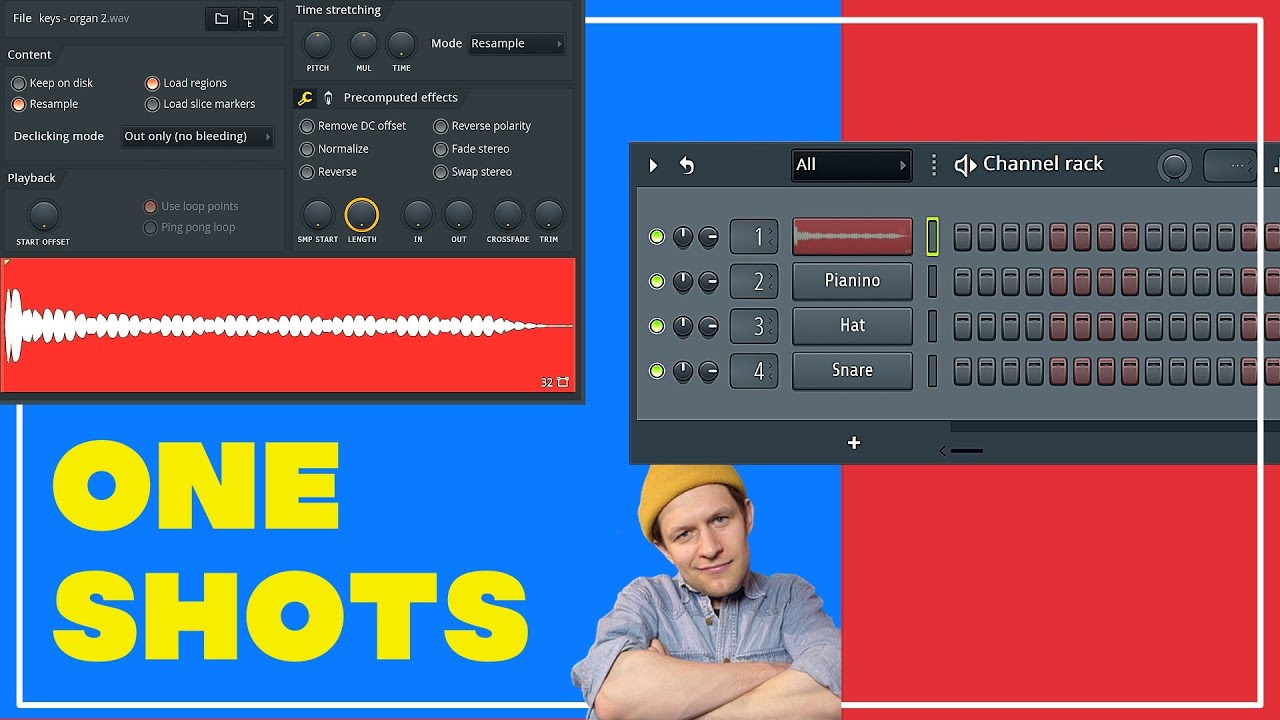Click the volume knob on channel 1
Screen dimensions: 1280x720
tap(708, 237)
